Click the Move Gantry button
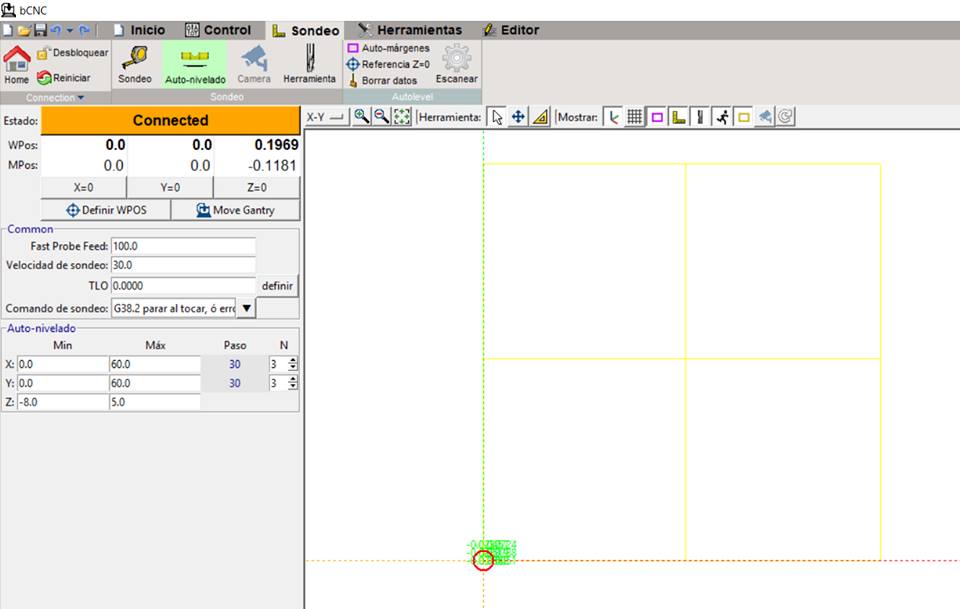Screen dimensions: 960x609 pos(235,210)
